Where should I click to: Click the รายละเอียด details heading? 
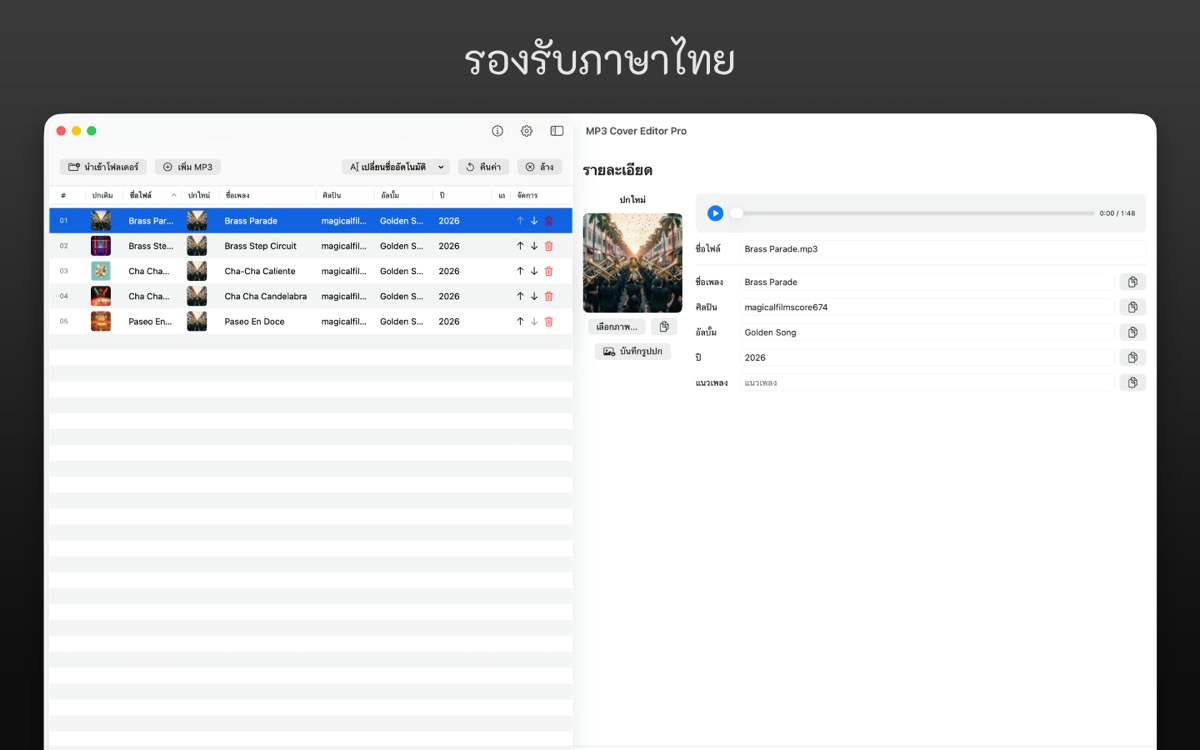[x=618, y=171]
